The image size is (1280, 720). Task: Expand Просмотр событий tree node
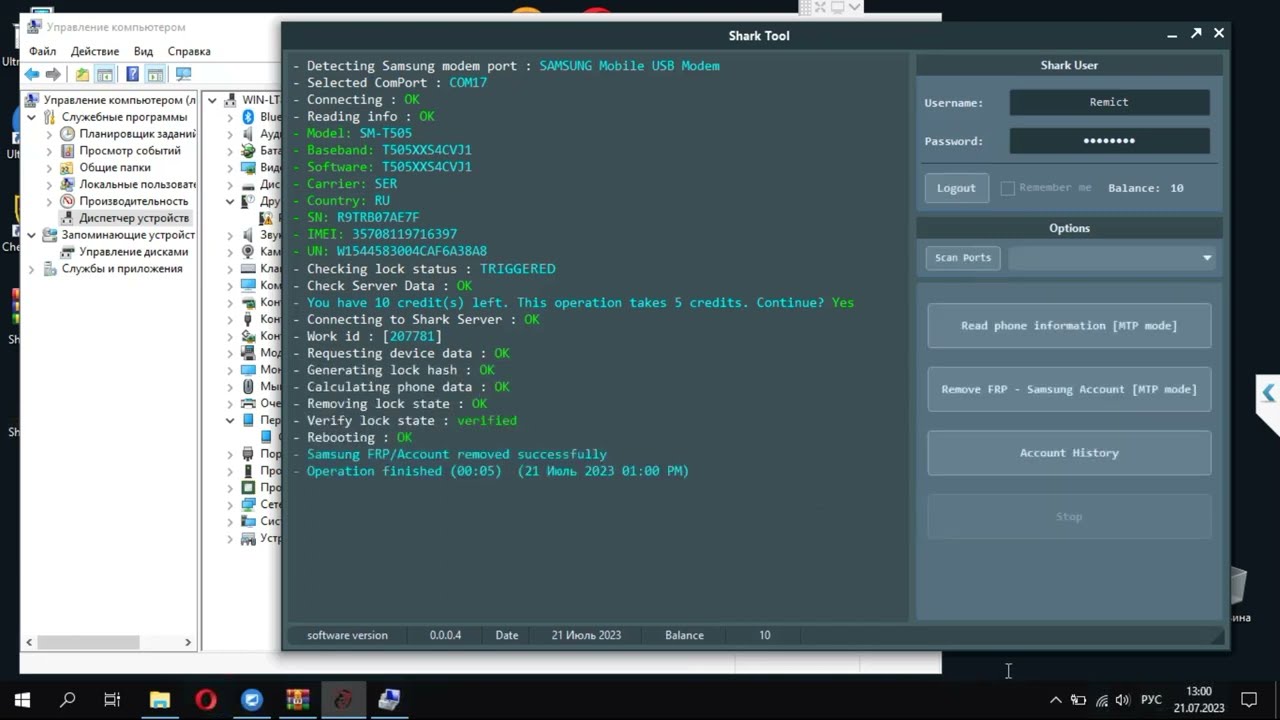(50, 151)
